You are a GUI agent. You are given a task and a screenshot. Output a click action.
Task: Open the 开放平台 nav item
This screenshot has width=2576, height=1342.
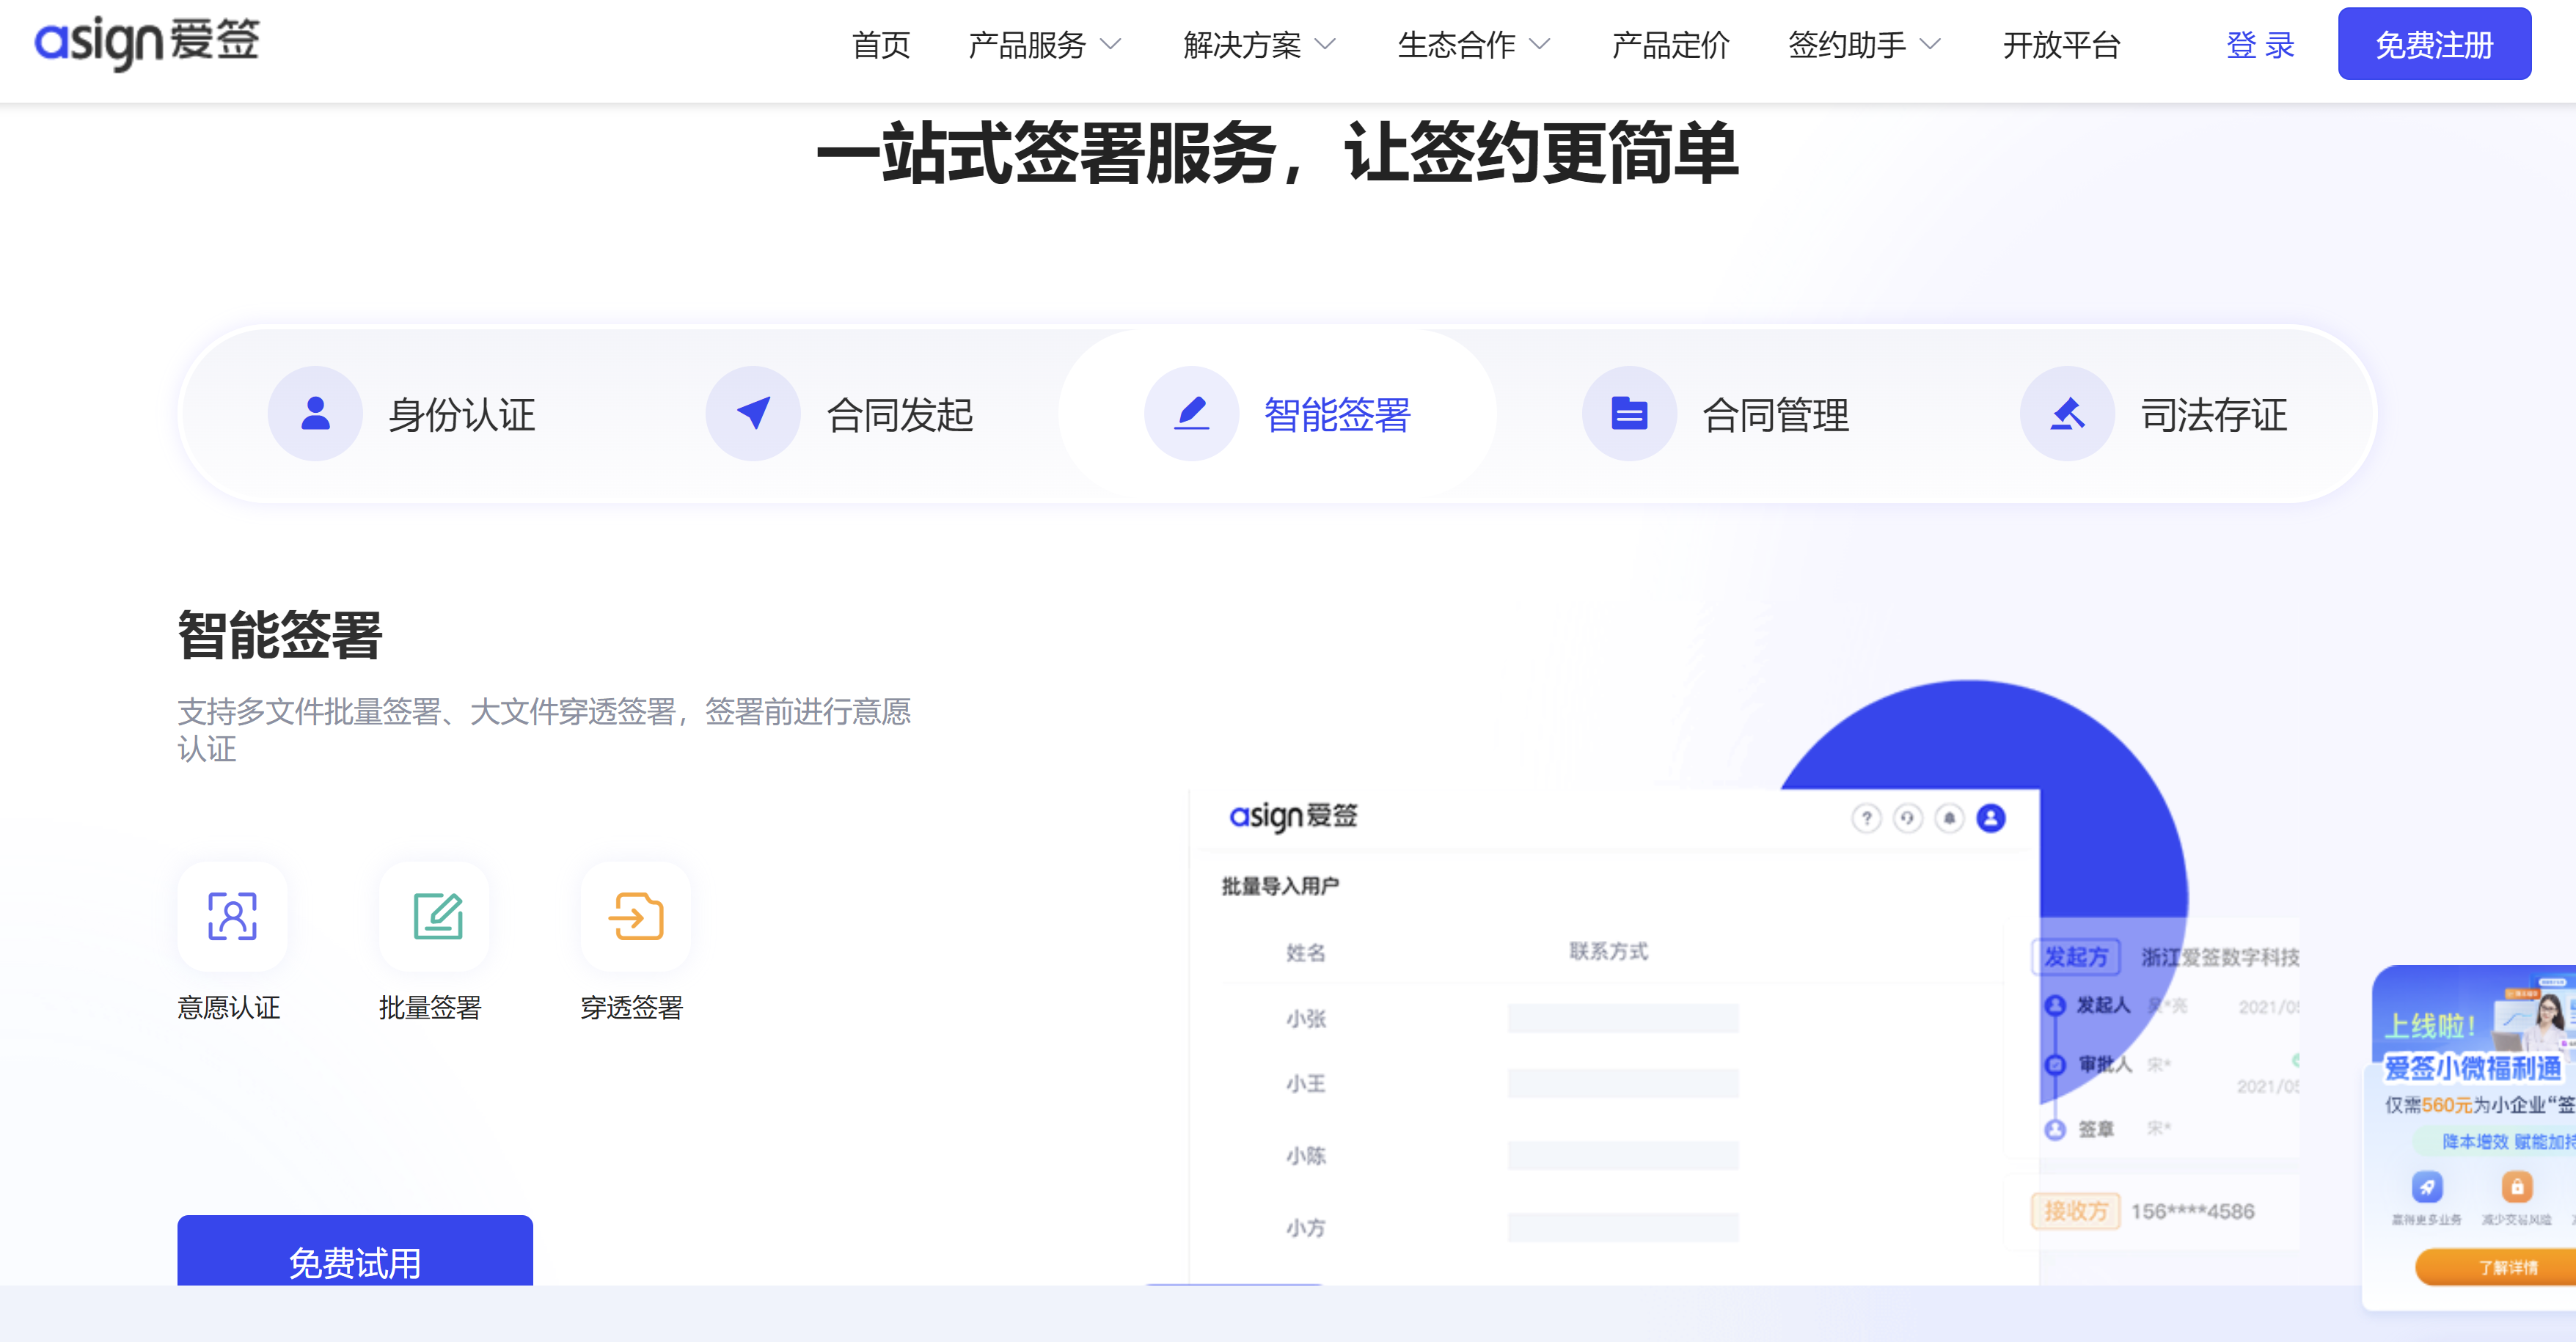pos(2061,45)
